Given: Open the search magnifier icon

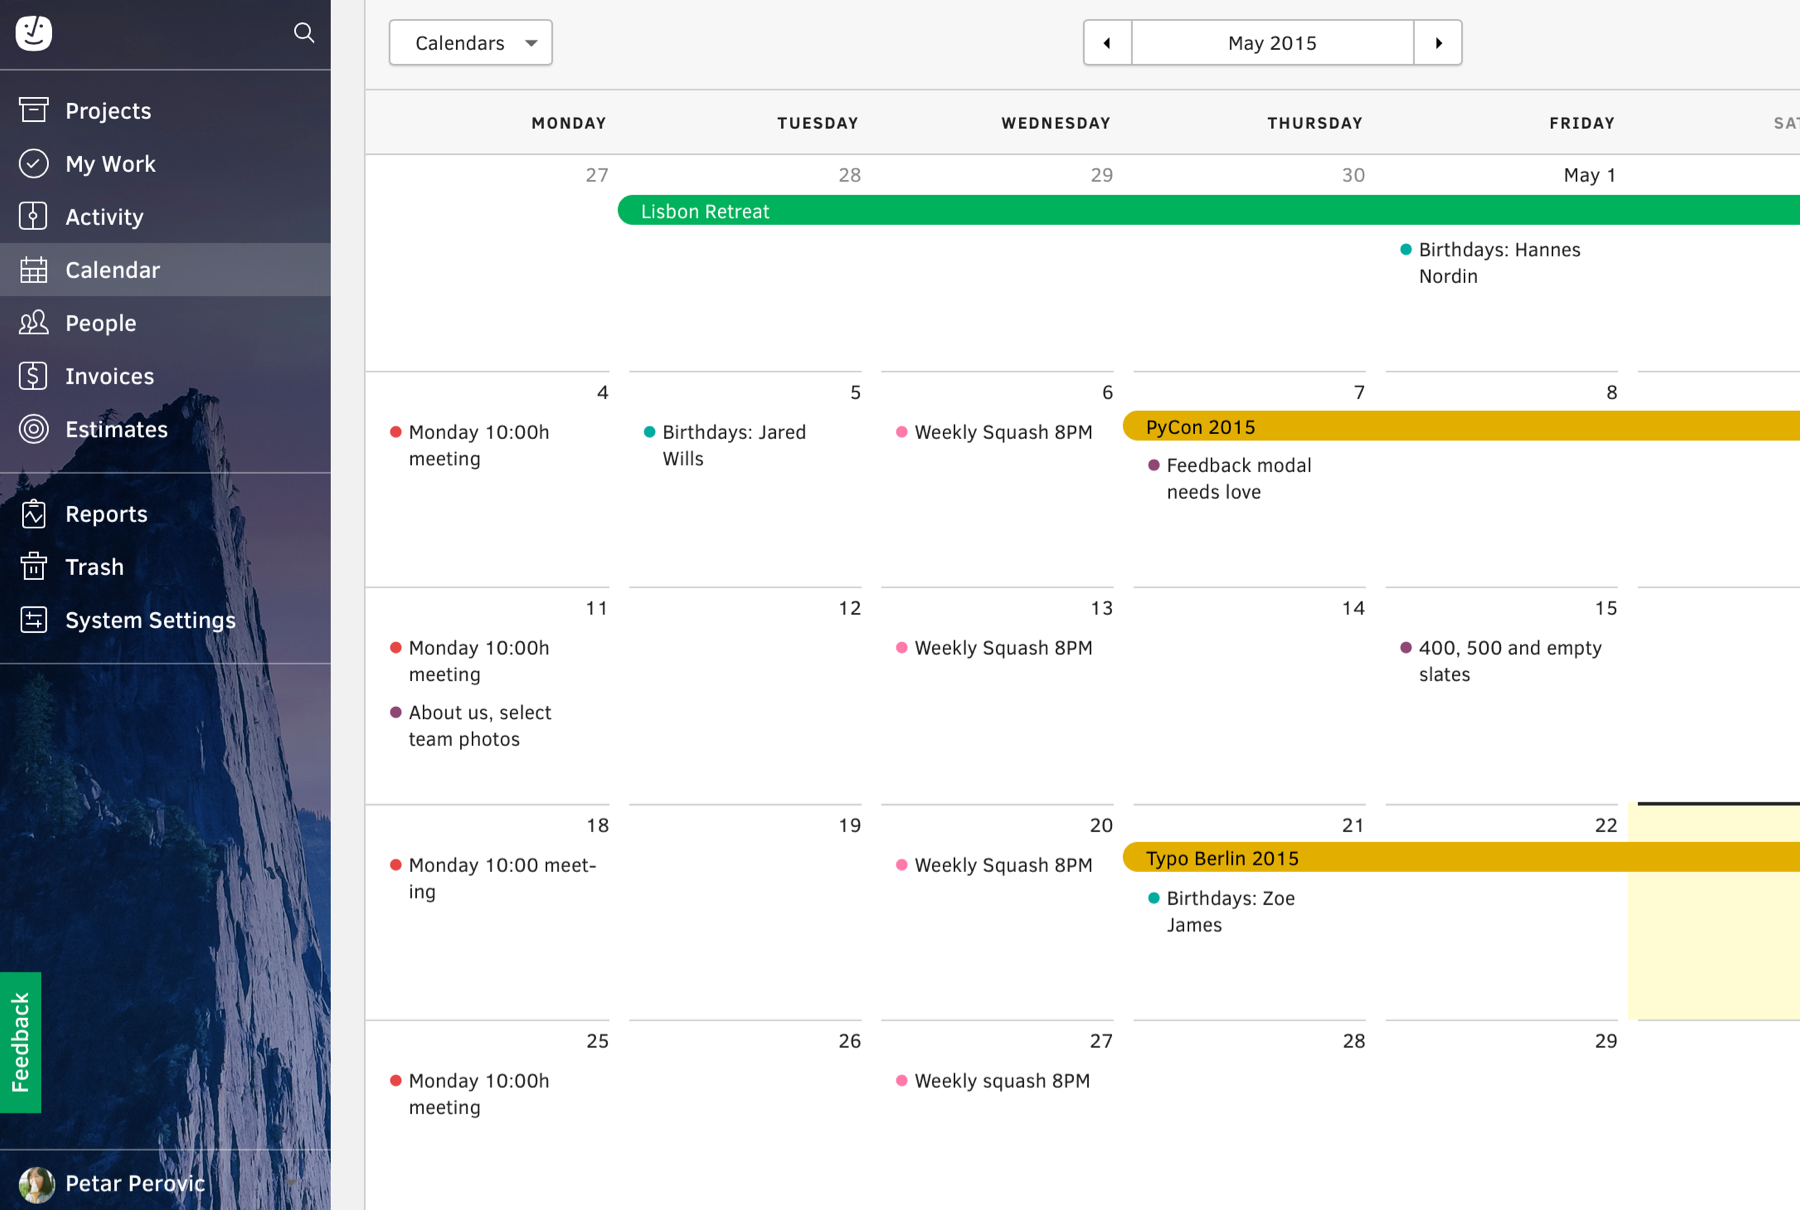Looking at the screenshot, I should pos(304,33).
